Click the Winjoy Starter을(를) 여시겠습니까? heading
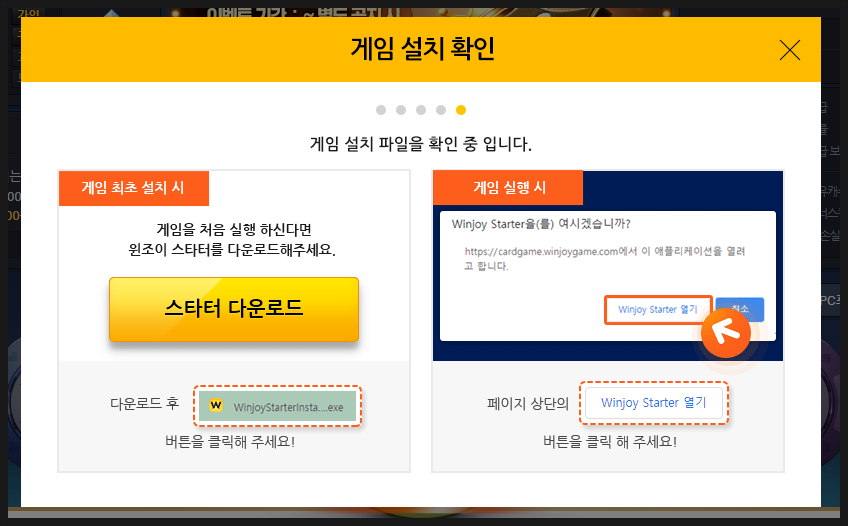 (541, 224)
